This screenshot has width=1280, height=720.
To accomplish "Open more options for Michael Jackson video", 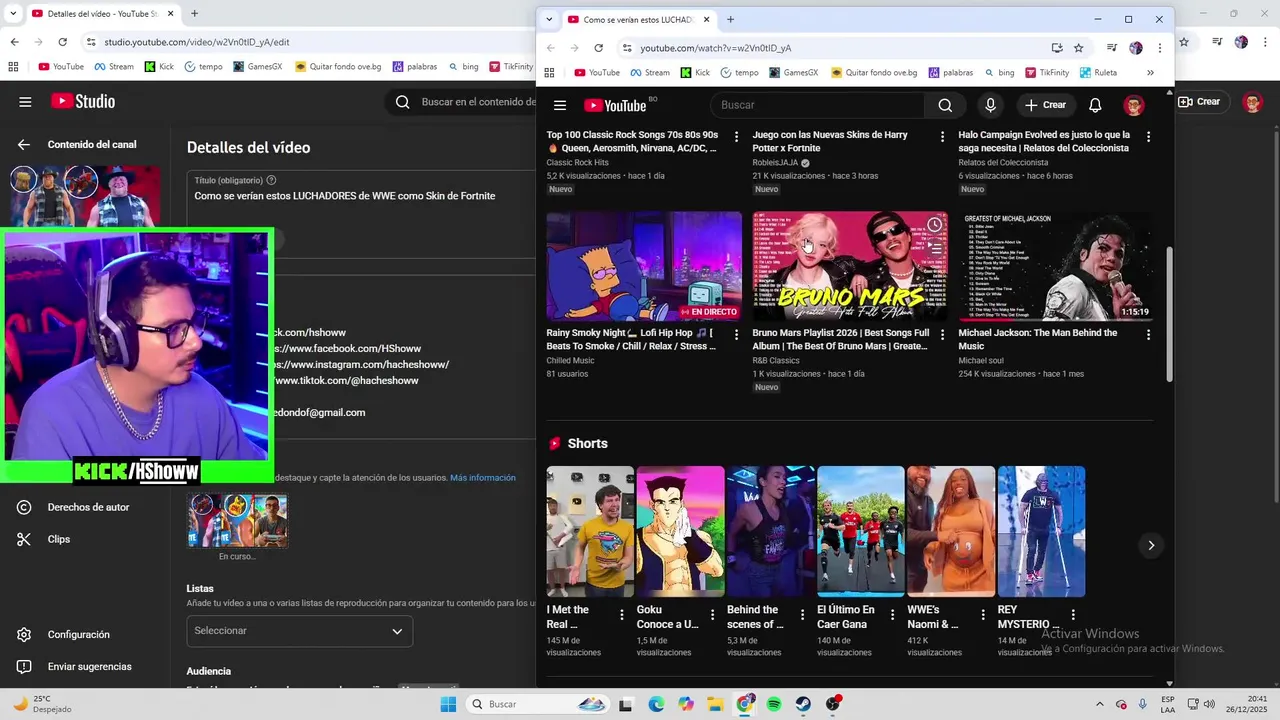I will pyautogui.click(x=1148, y=335).
